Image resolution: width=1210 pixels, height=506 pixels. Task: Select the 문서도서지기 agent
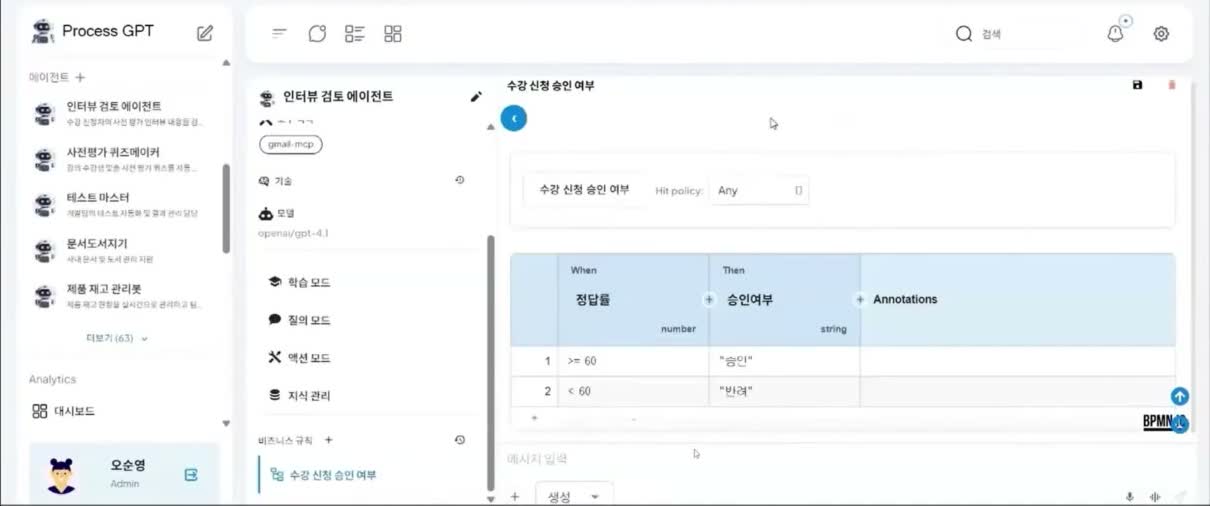pos(118,250)
